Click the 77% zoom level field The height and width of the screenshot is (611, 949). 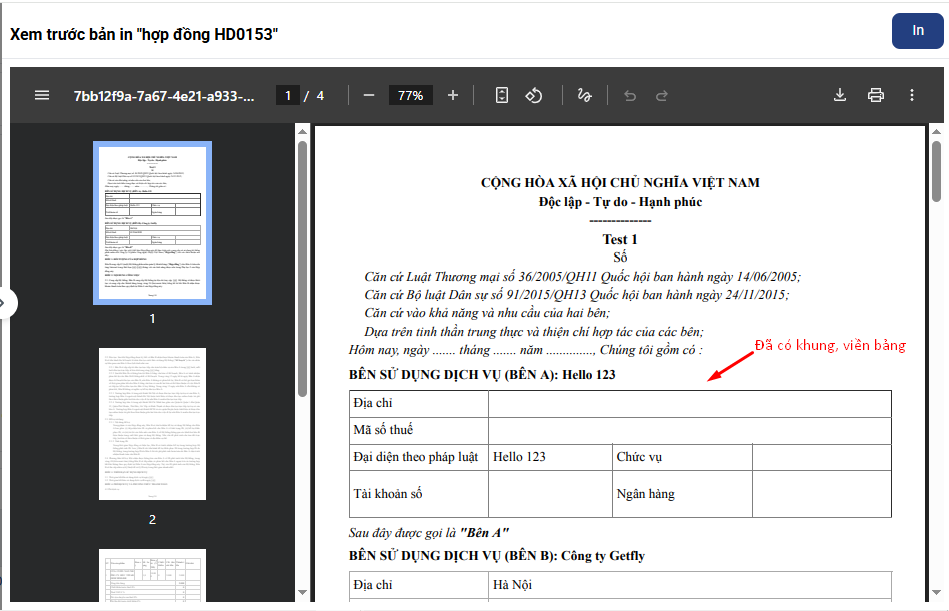click(x=410, y=96)
